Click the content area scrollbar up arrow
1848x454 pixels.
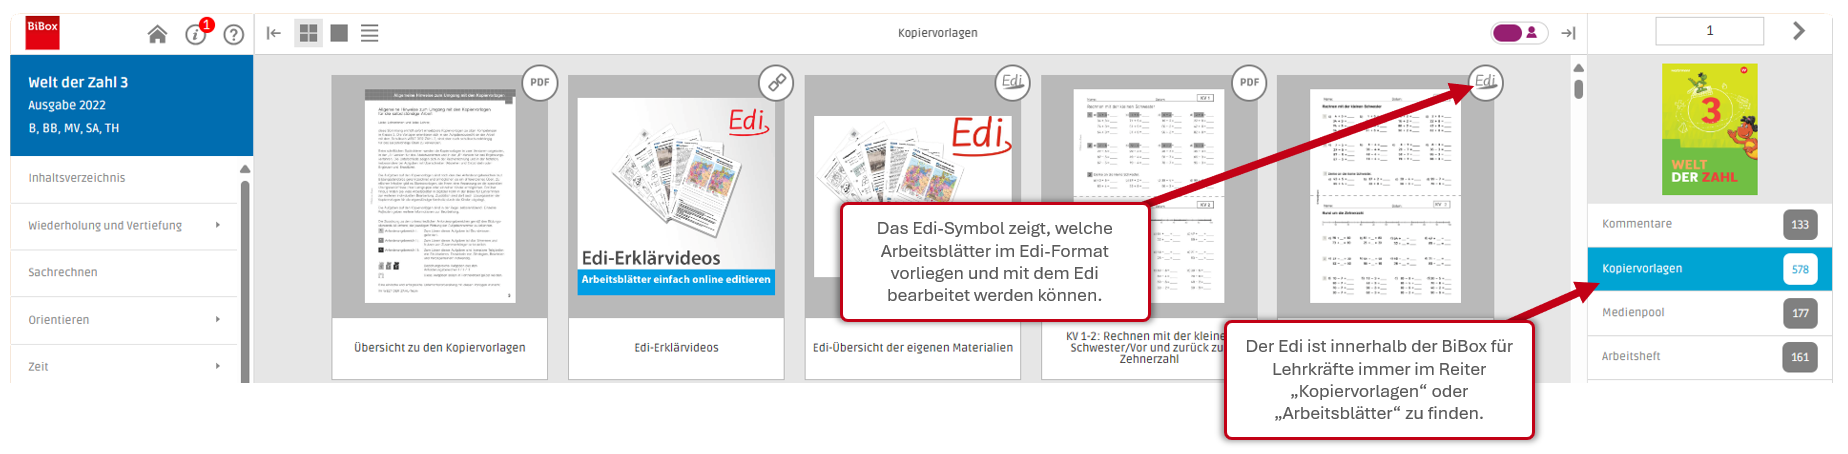1578,68
